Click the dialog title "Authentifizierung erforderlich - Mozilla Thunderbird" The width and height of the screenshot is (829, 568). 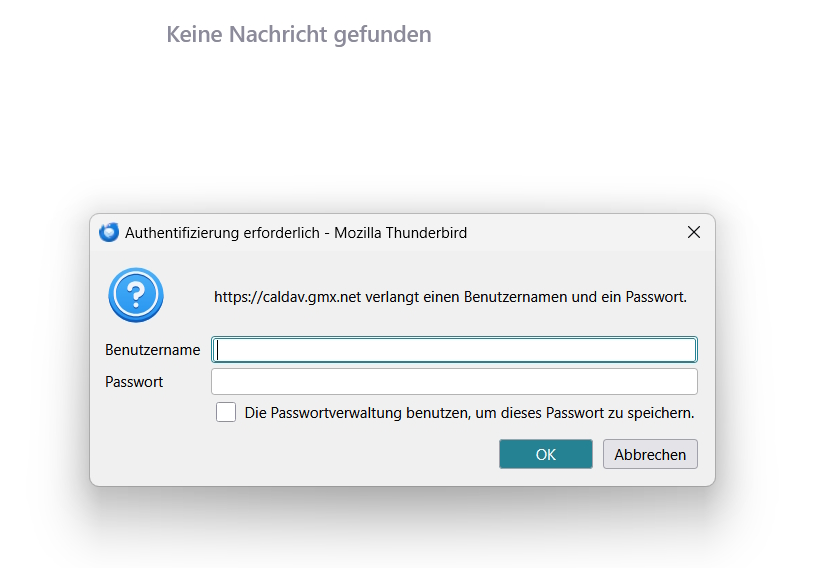[296, 233]
